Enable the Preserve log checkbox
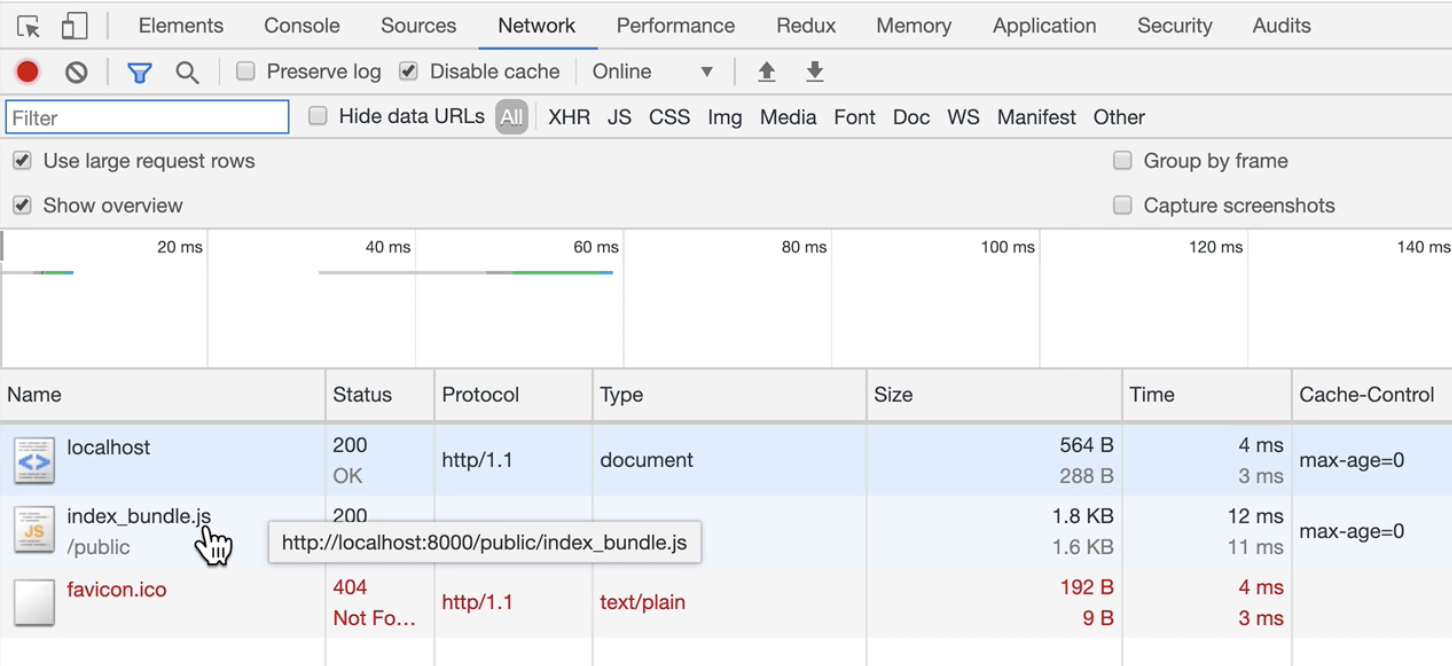Image resolution: width=1452 pixels, height=666 pixels. 246,71
